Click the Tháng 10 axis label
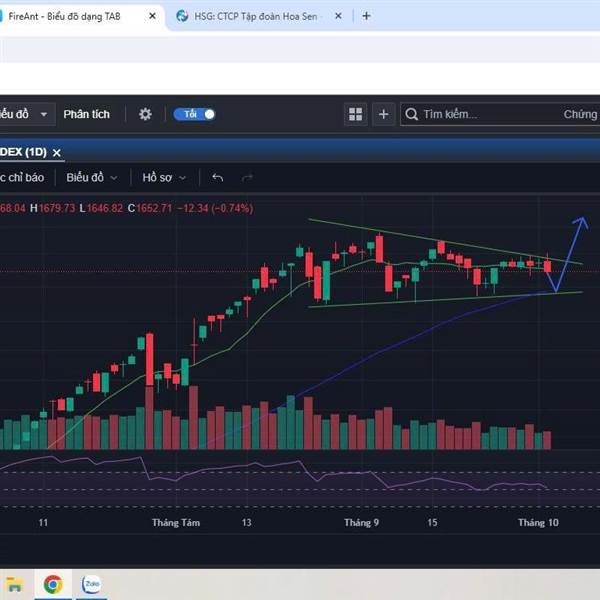This screenshot has width=600, height=600. coord(538,523)
